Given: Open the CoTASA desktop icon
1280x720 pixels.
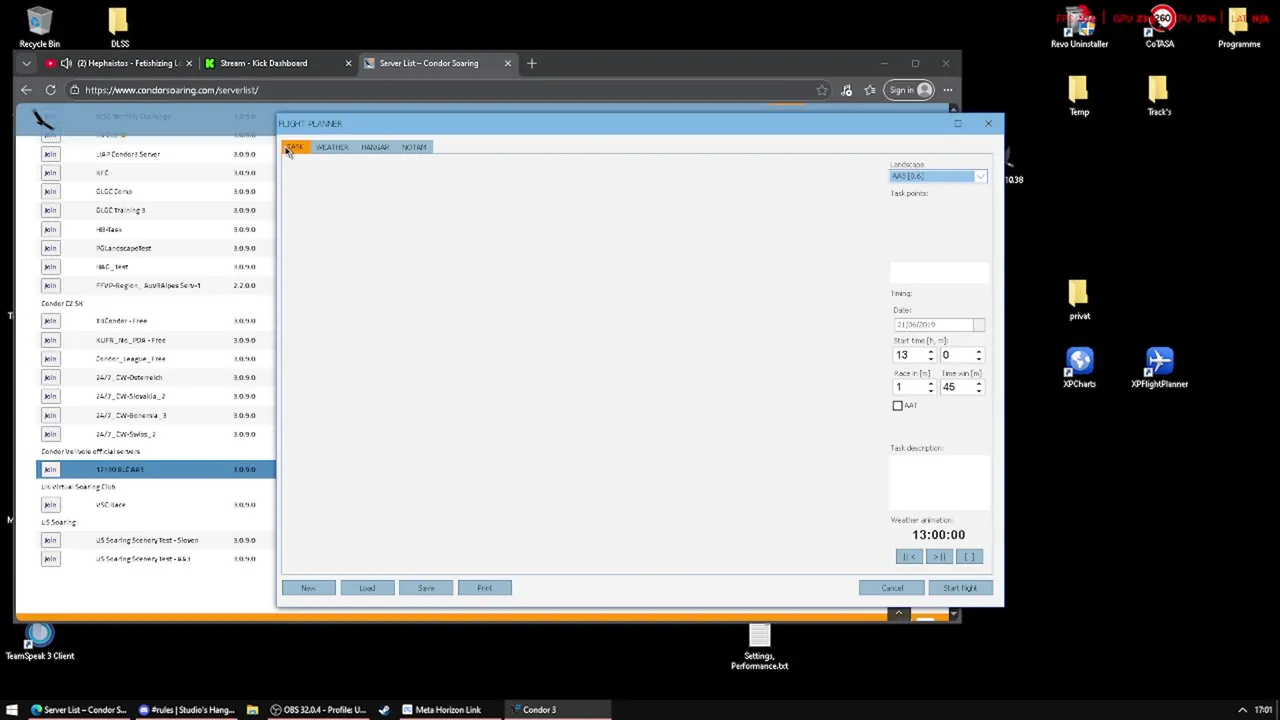Looking at the screenshot, I should [x=1160, y=28].
